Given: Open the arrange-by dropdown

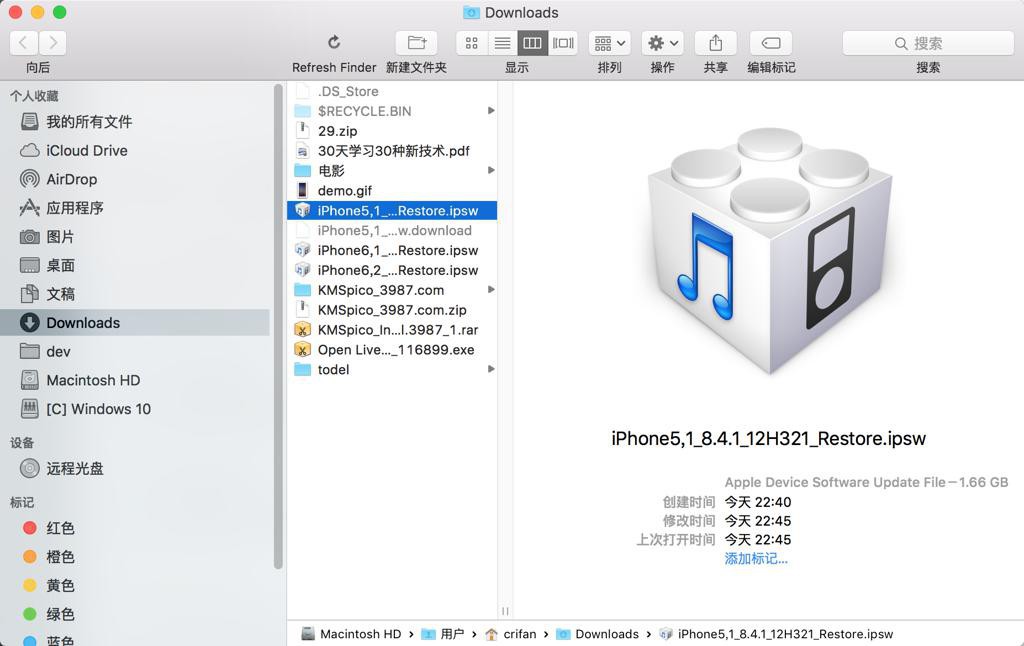Looking at the screenshot, I should 609,43.
